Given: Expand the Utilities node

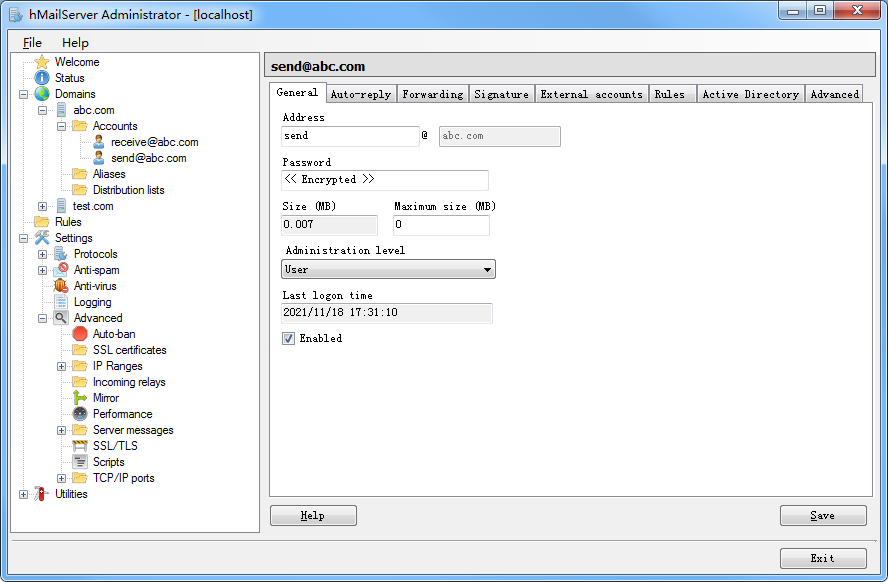Looking at the screenshot, I should 23,494.
